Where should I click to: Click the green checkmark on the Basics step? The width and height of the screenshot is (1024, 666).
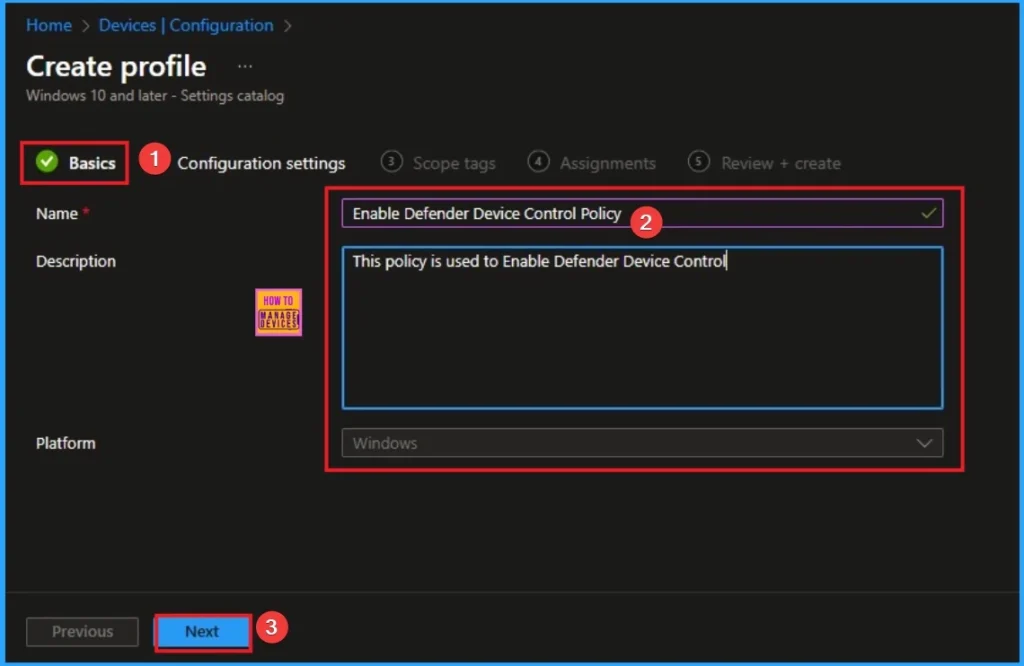46,162
